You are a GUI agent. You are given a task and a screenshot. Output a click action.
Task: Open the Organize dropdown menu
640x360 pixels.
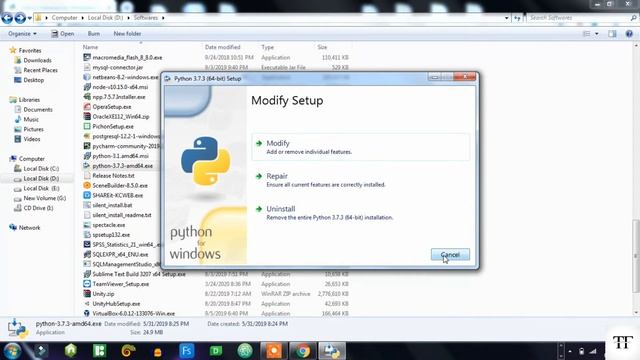pos(22,34)
